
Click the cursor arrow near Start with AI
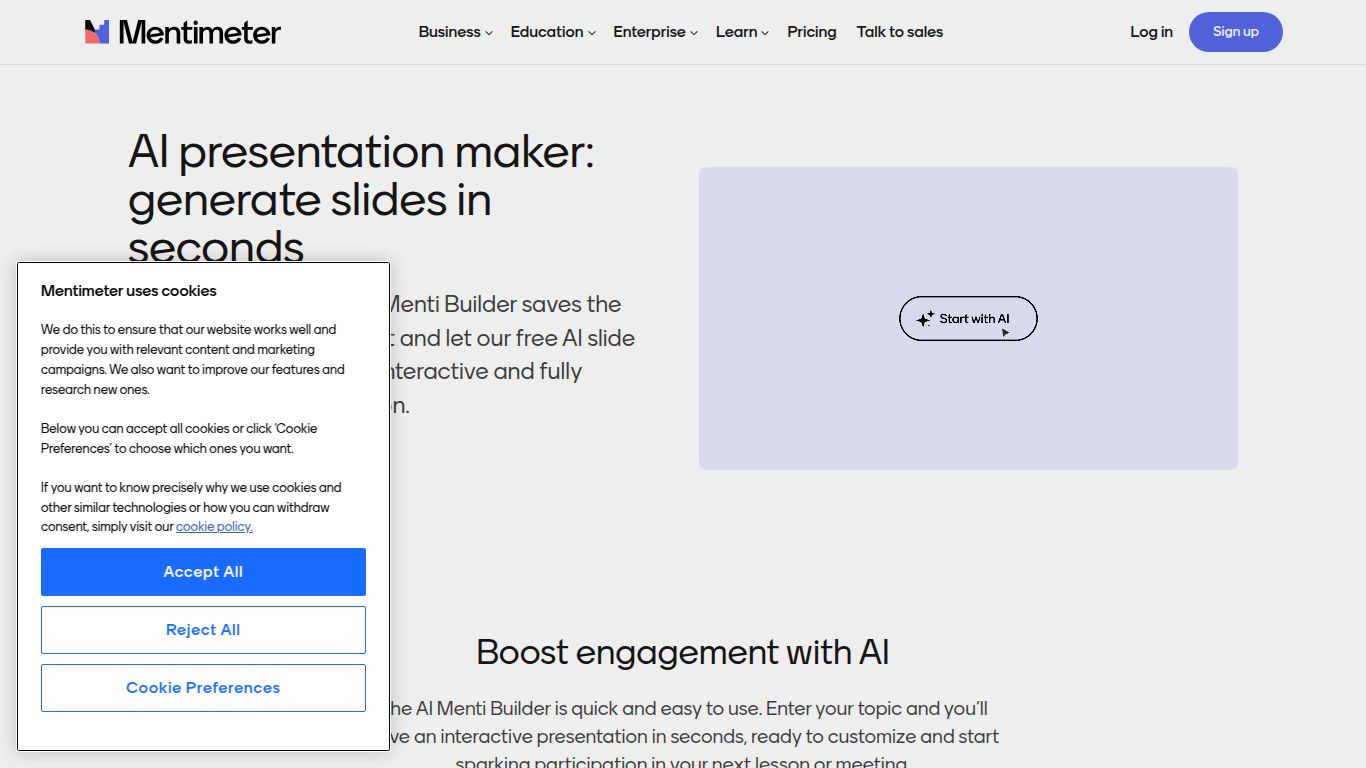(1004, 331)
